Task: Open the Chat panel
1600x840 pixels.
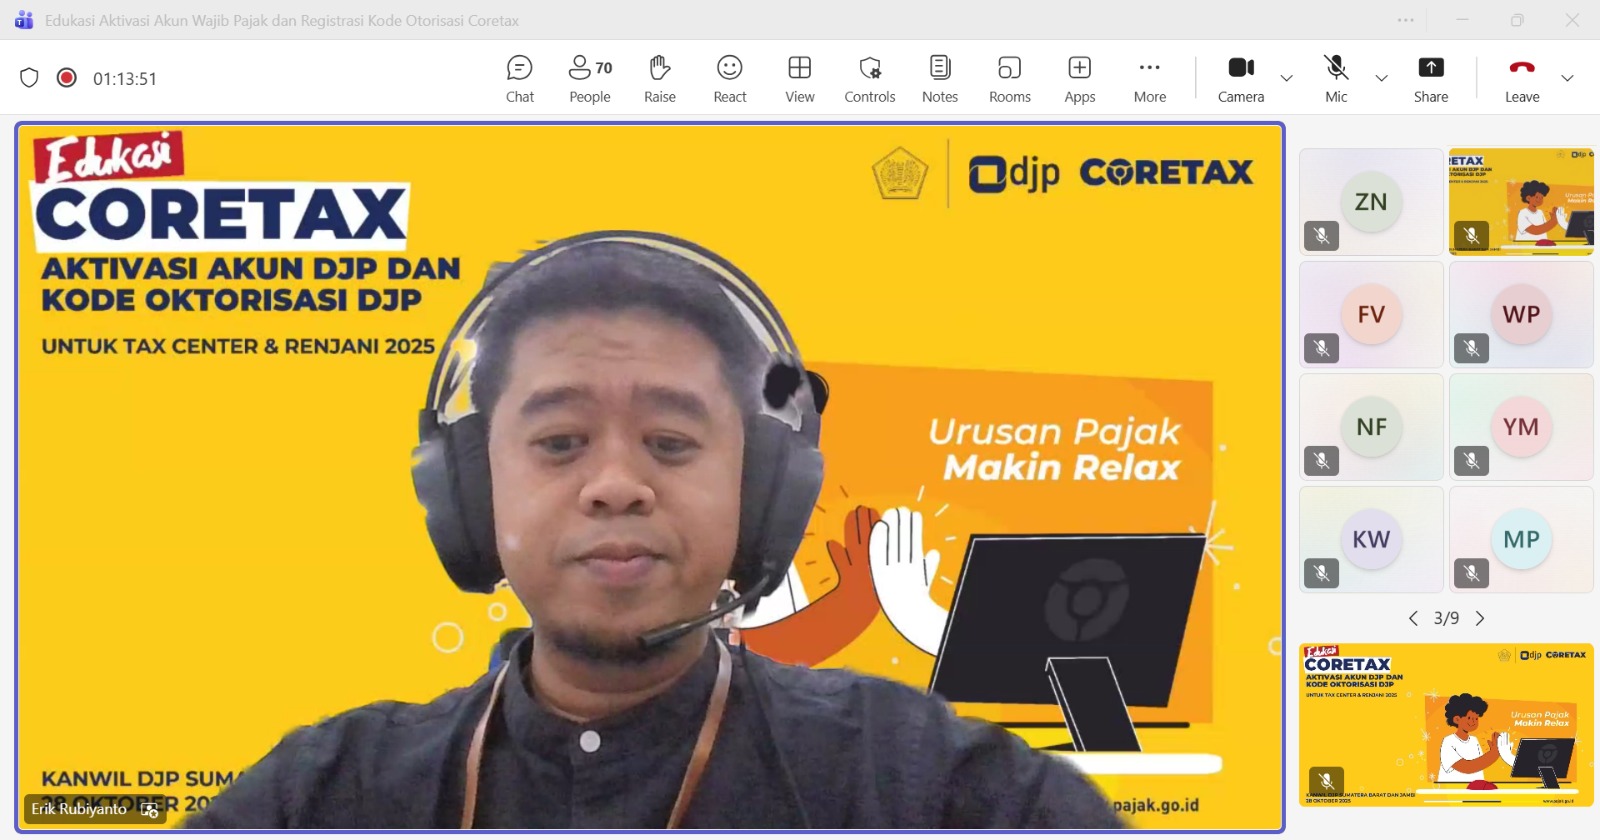Action: [x=520, y=79]
